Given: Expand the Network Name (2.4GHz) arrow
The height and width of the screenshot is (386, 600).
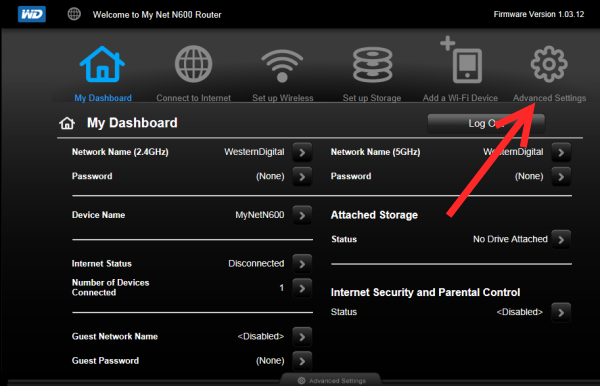Looking at the screenshot, I should tap(302, 152).
